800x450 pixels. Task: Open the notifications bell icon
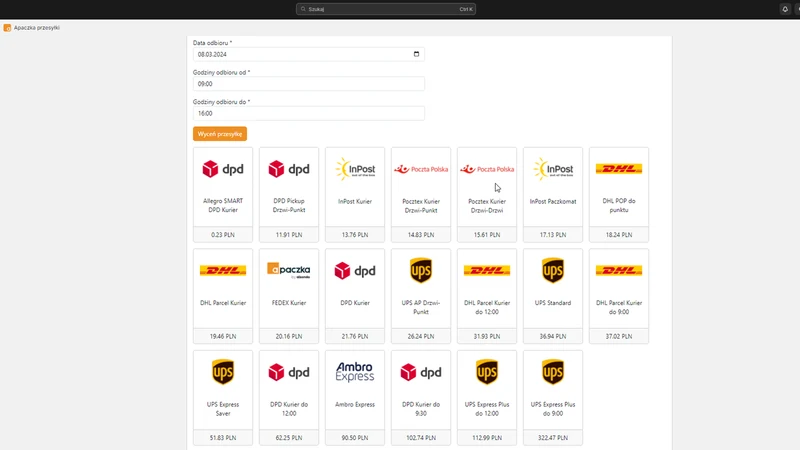[785, 9]
